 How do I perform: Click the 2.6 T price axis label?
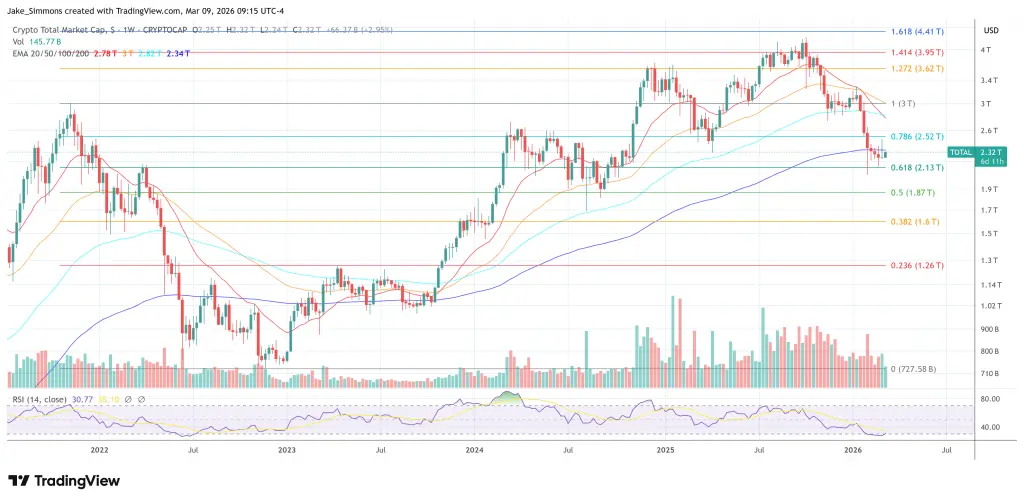tap(989, 131)
